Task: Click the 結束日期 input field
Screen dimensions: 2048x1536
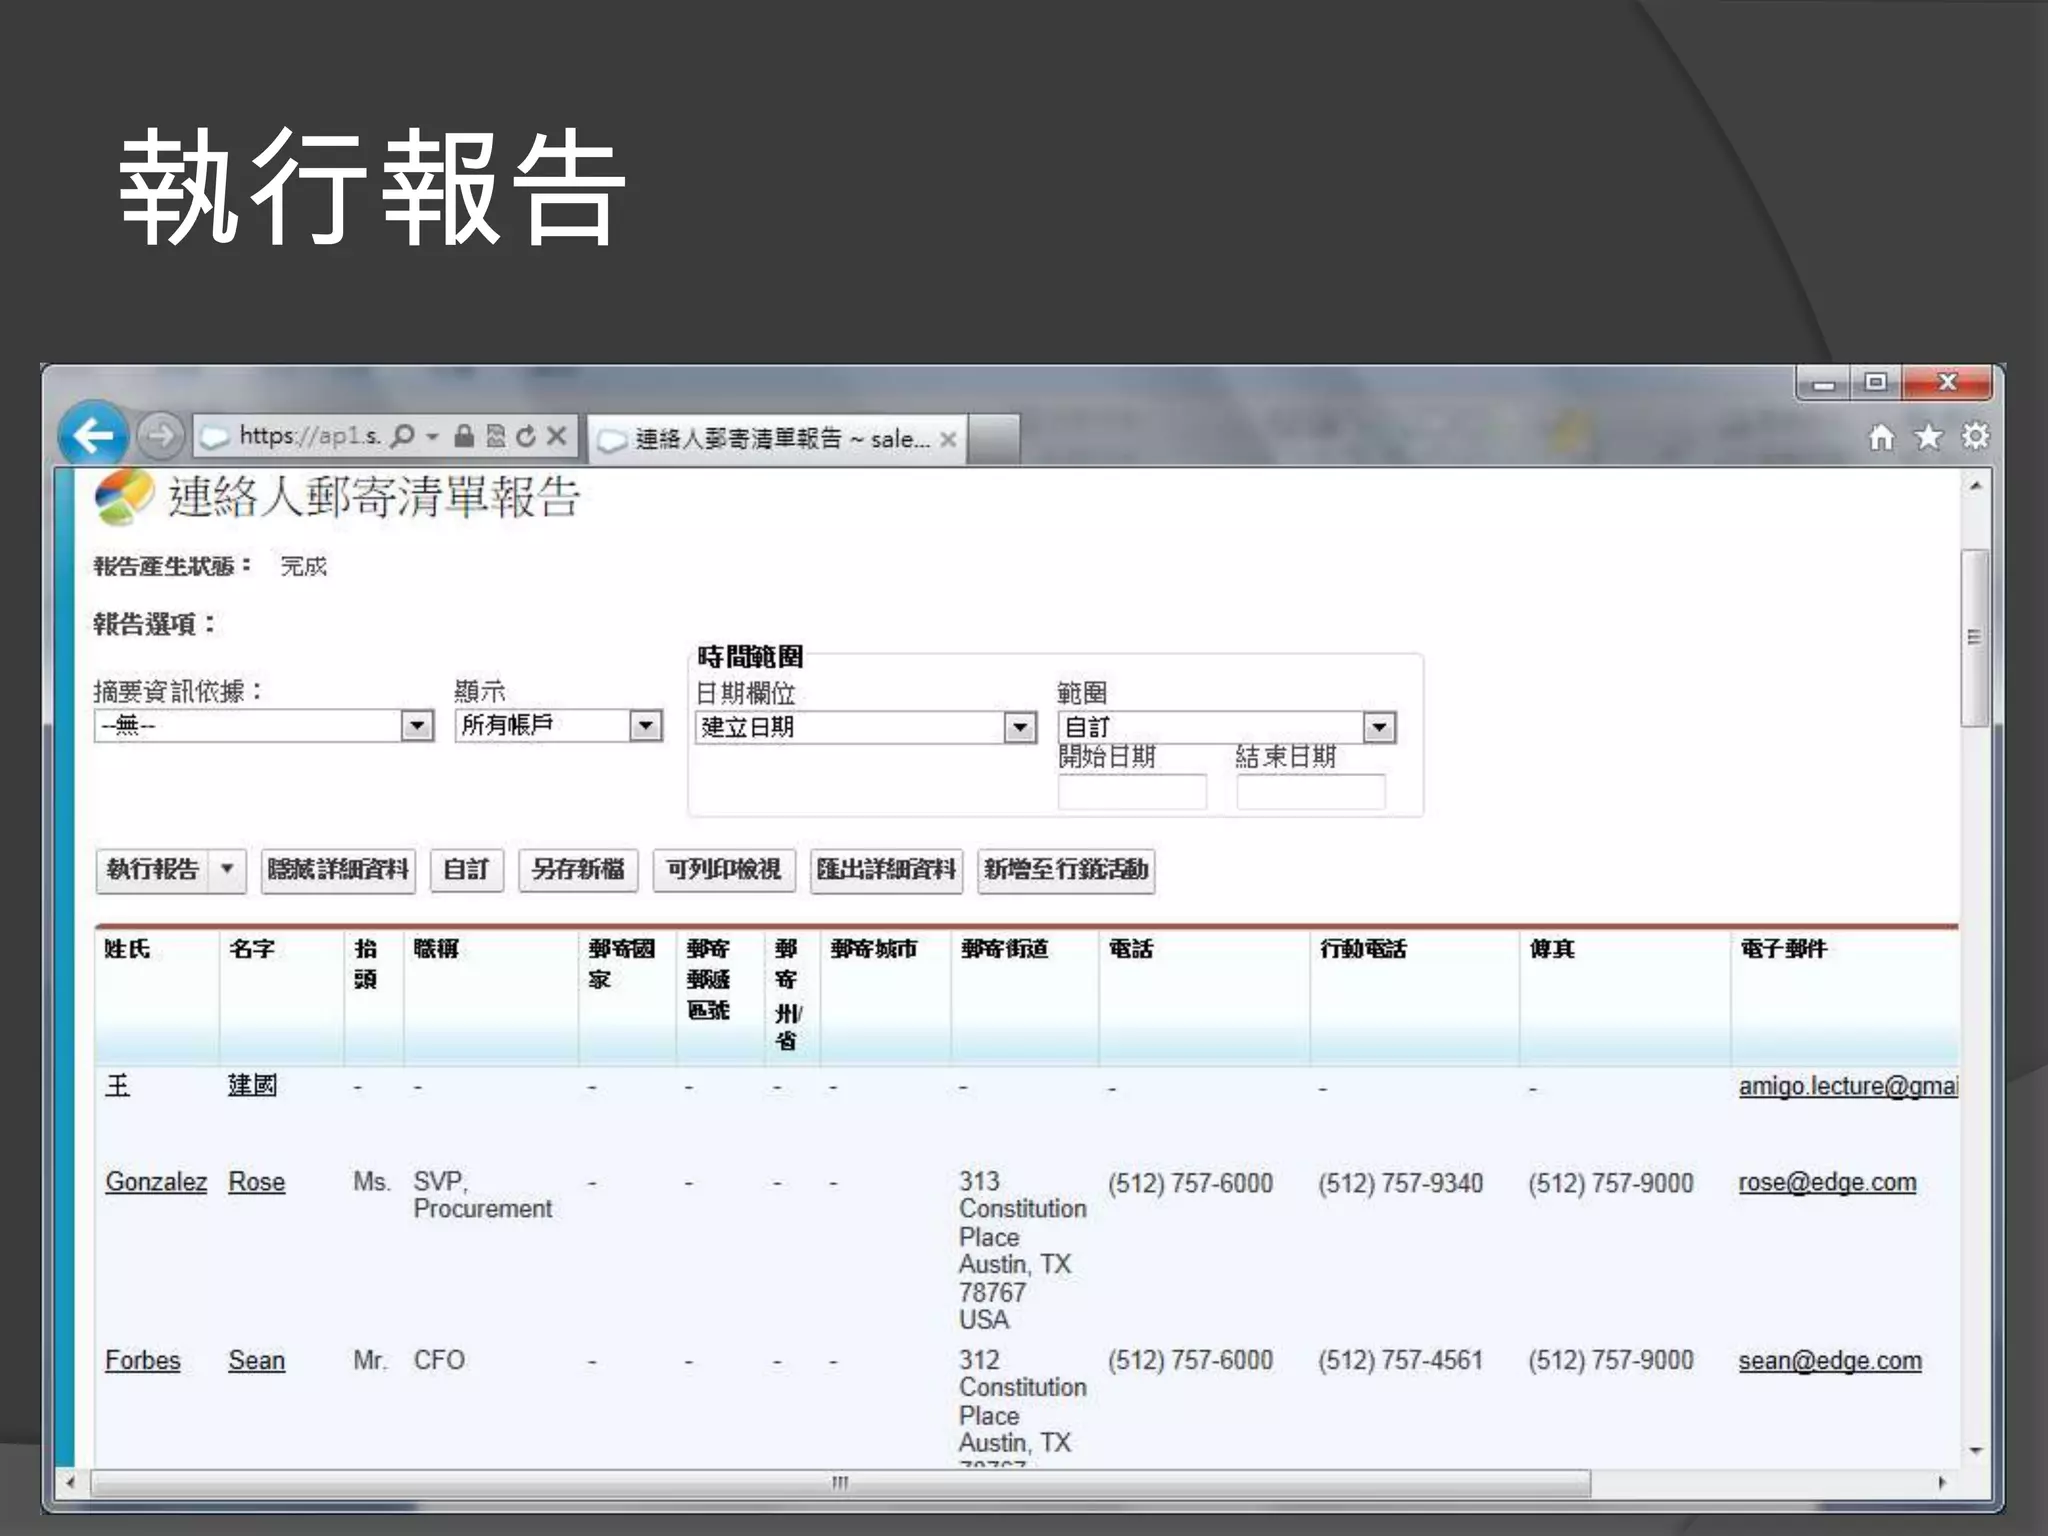Action: pyautogui.click(x=1310, y=792)
